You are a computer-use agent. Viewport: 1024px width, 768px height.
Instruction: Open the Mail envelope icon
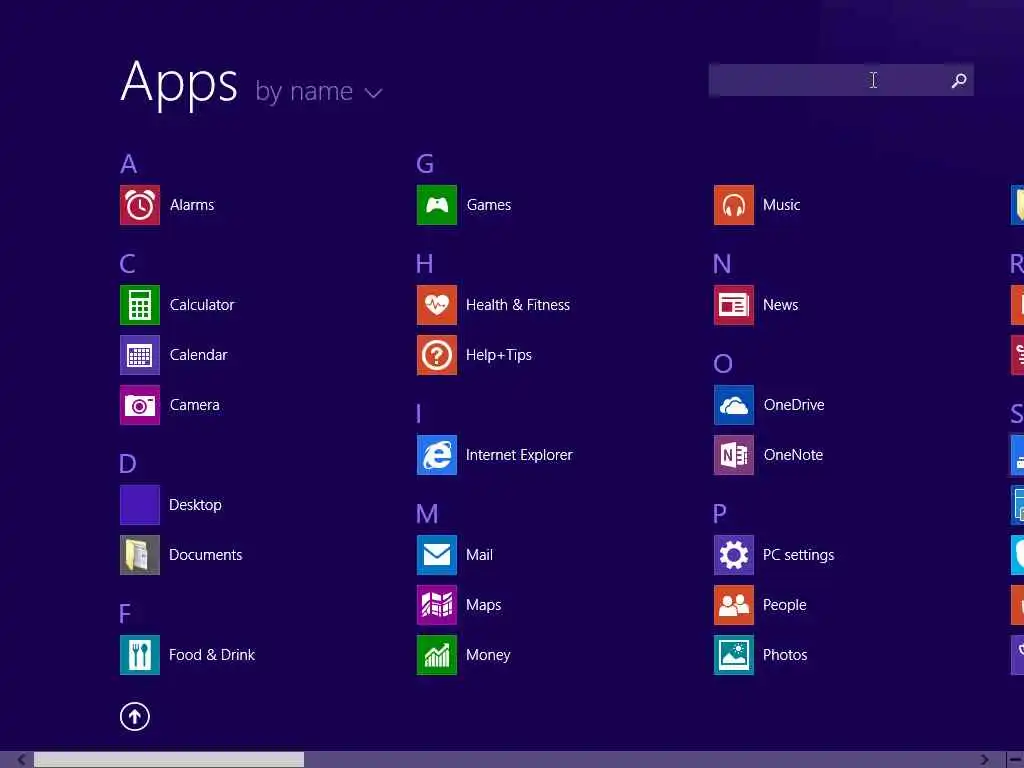pos(437,555)
